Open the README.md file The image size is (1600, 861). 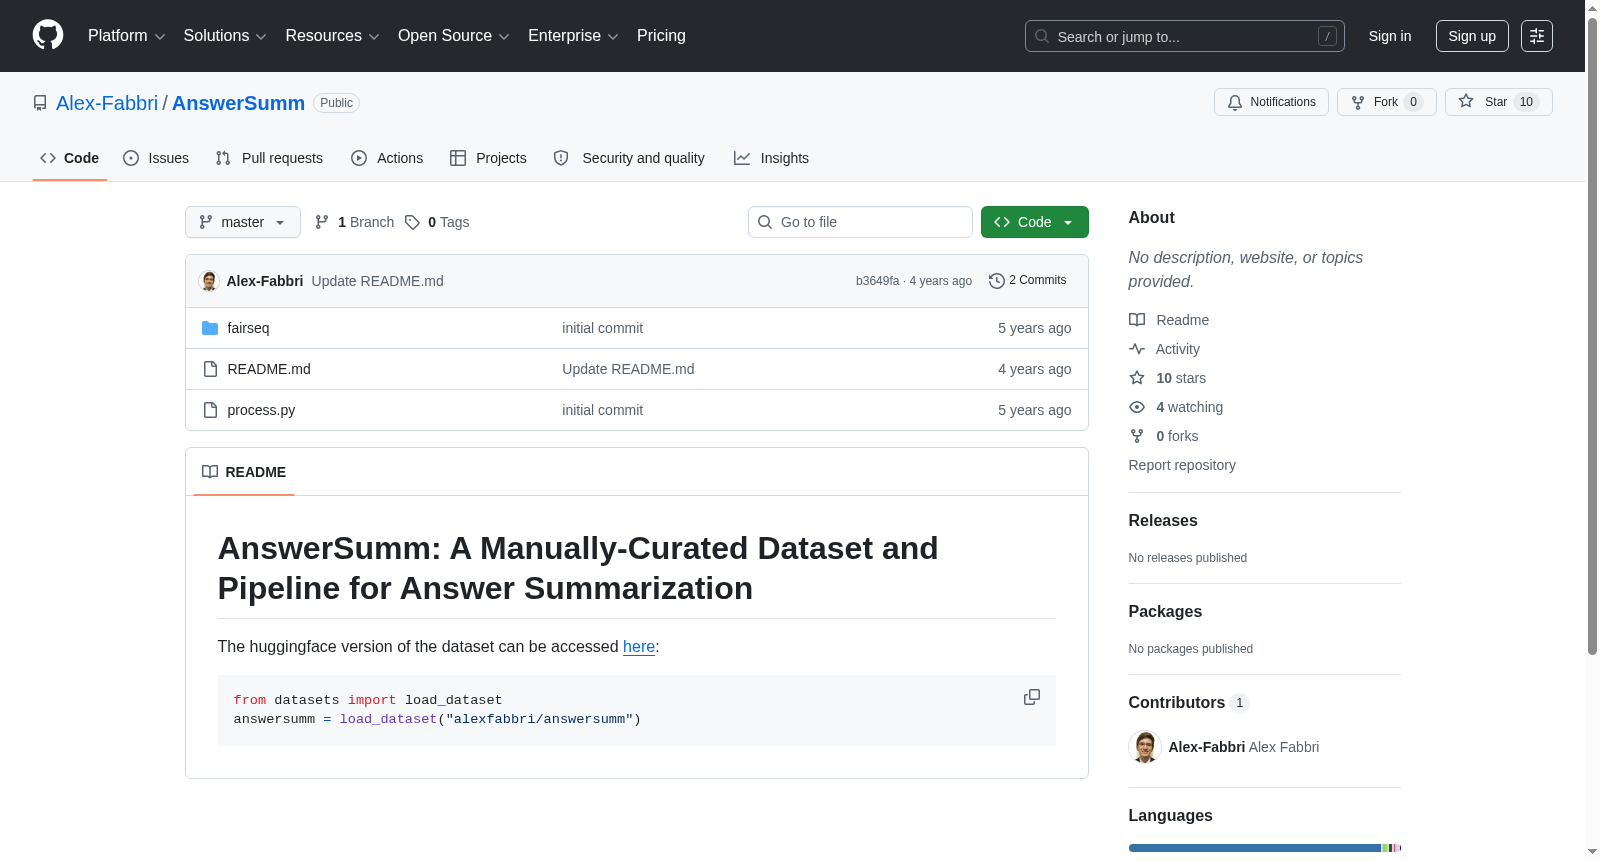click(269, 369)
